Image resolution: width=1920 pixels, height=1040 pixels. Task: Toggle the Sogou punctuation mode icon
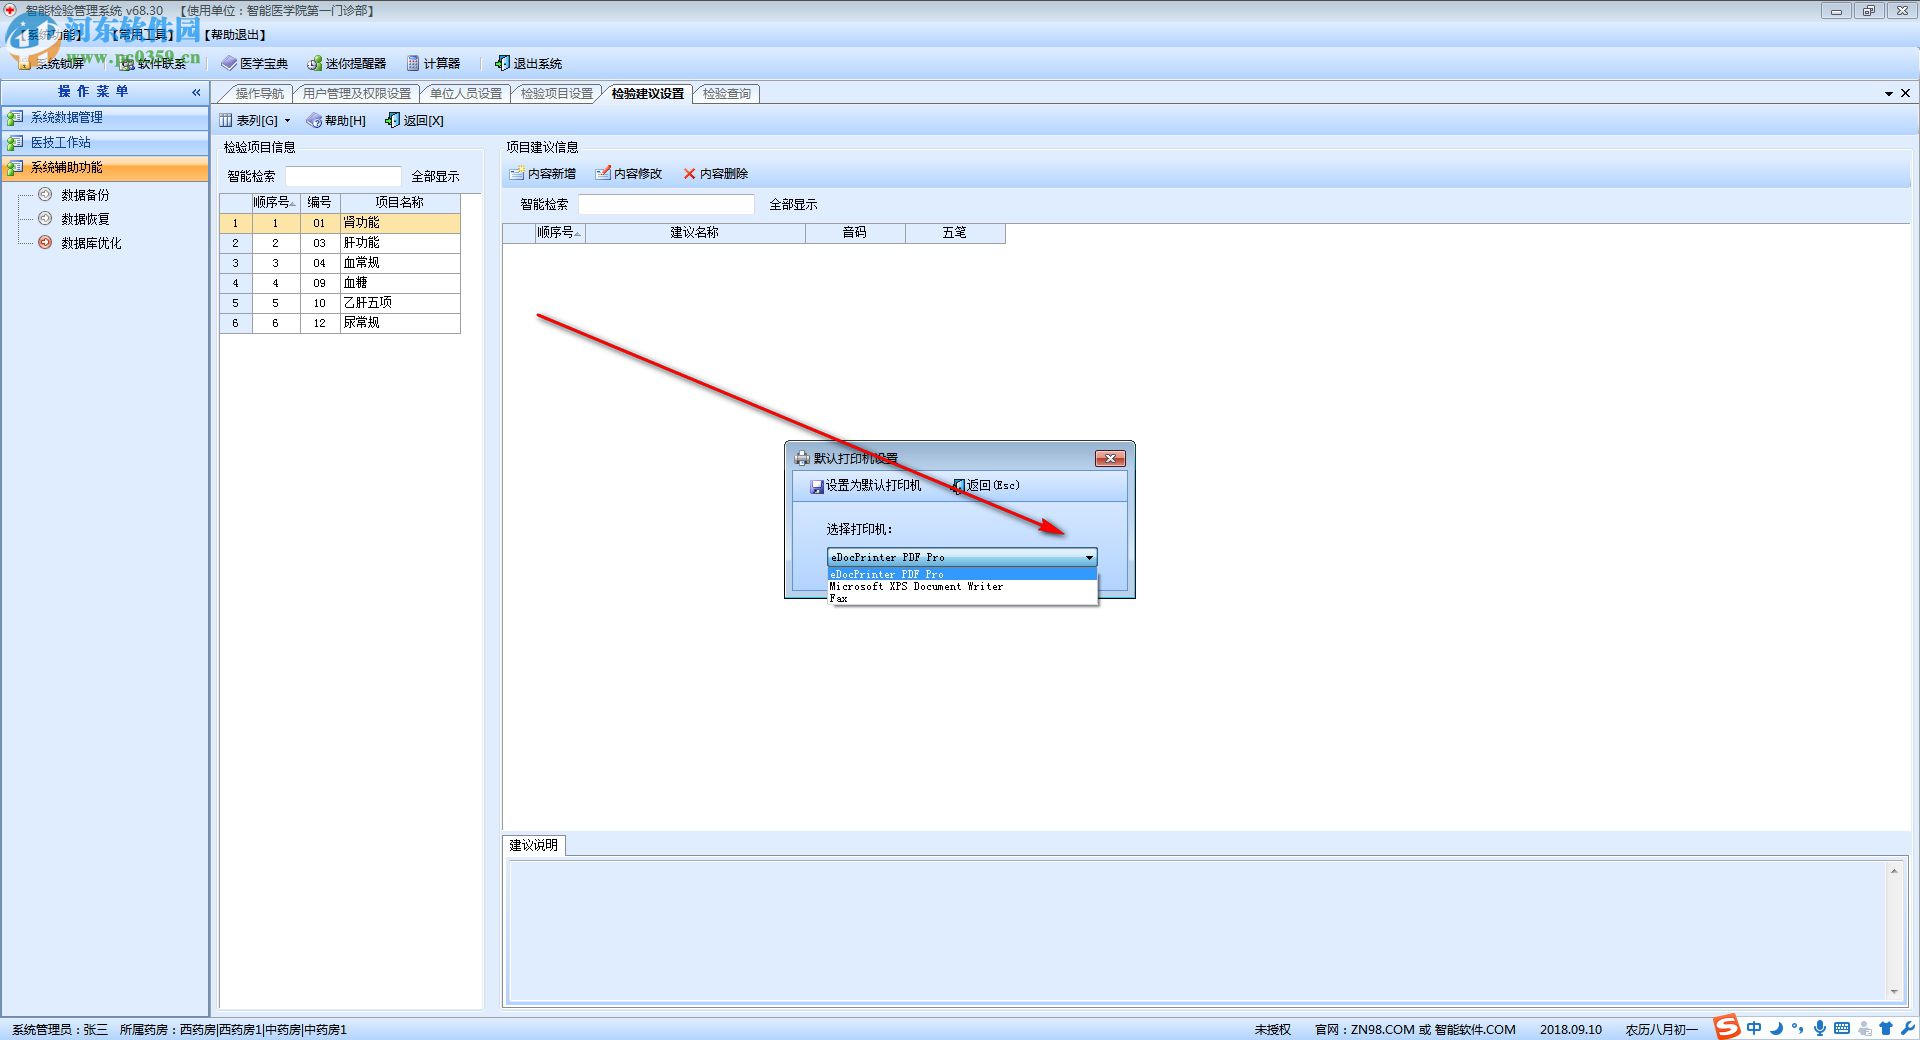[x=1798, y=1028]
